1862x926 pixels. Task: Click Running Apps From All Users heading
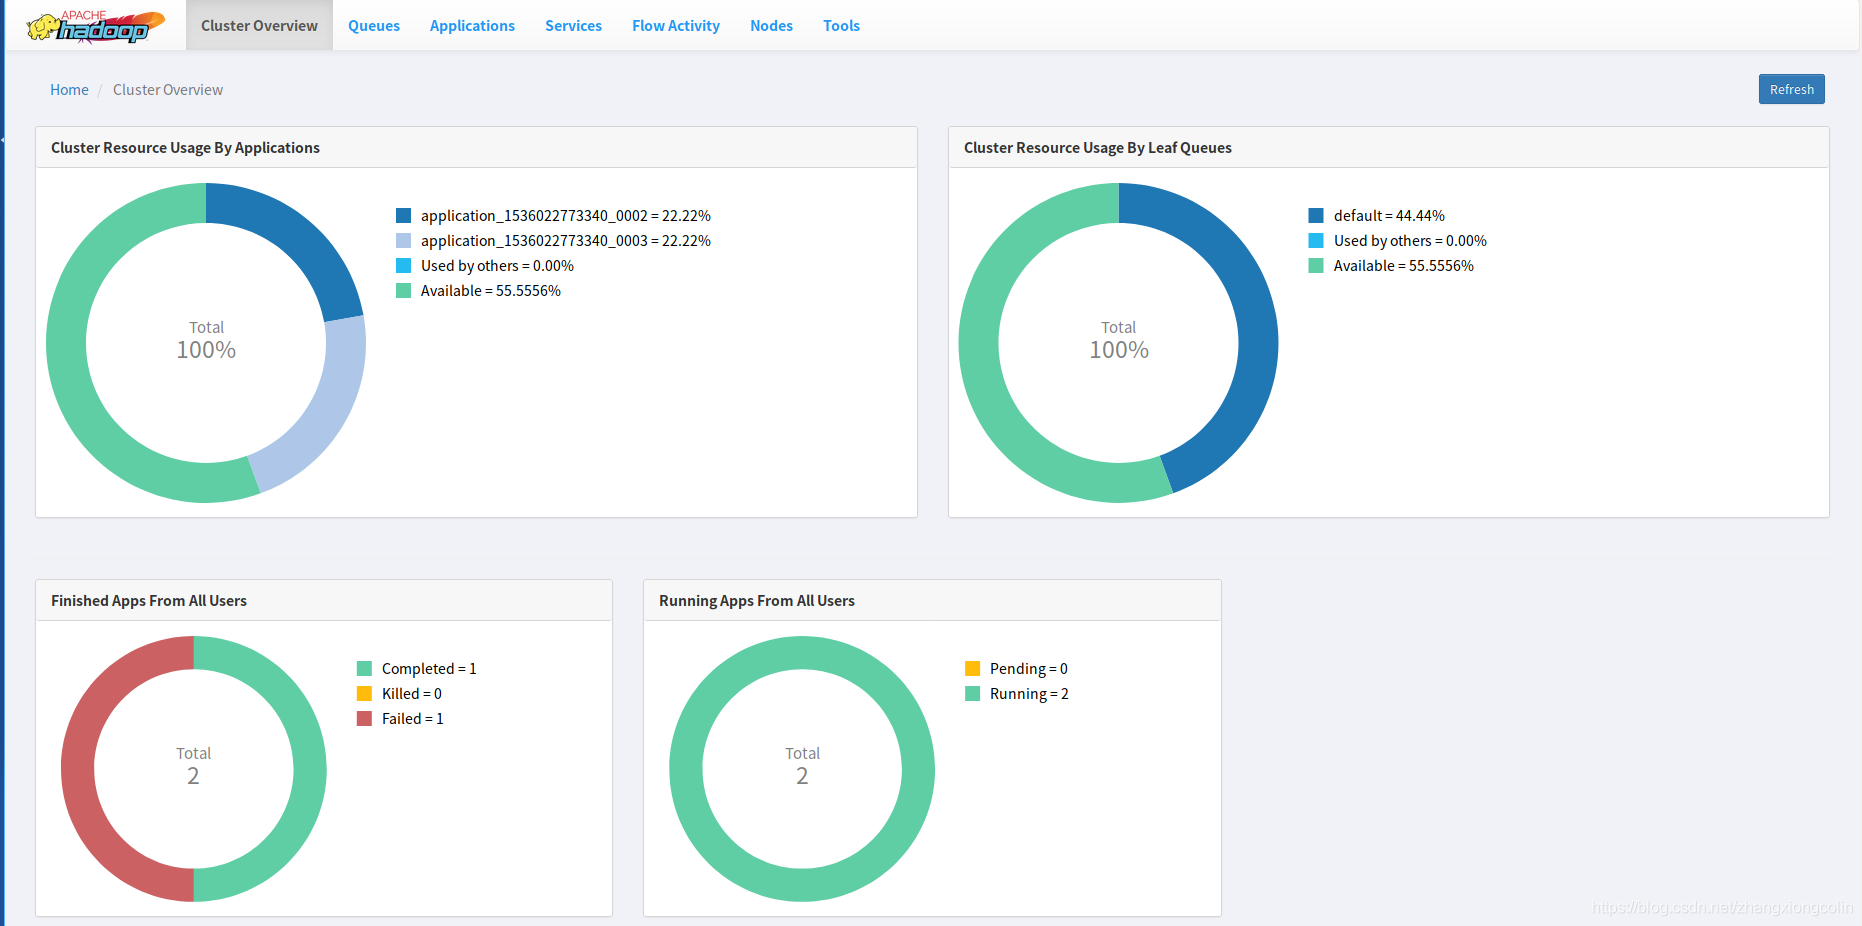pyautogui.click(x=757, y=601)
